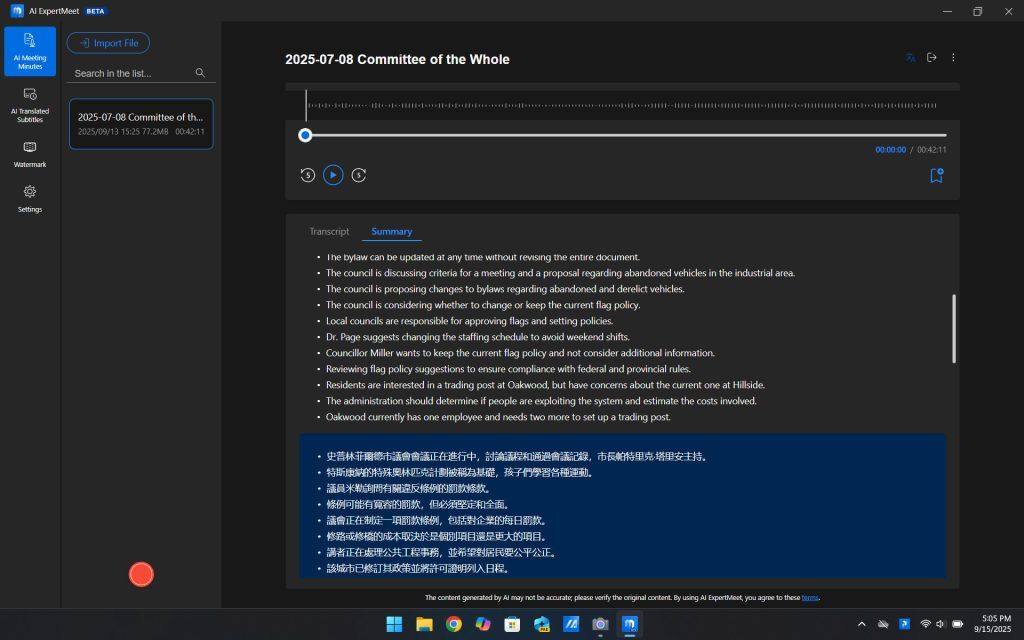The image size is (1024, 640).
Task: Click the audio waveform timeline
Action: pyautogui.click(x=622, y=105)
